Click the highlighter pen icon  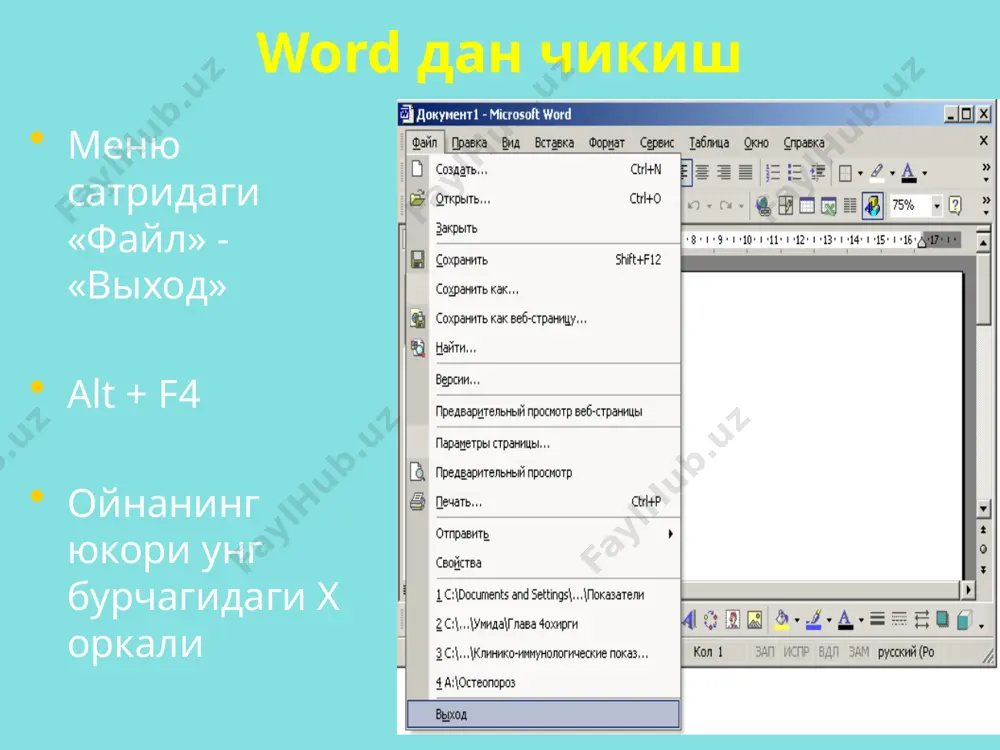(878, 172)
